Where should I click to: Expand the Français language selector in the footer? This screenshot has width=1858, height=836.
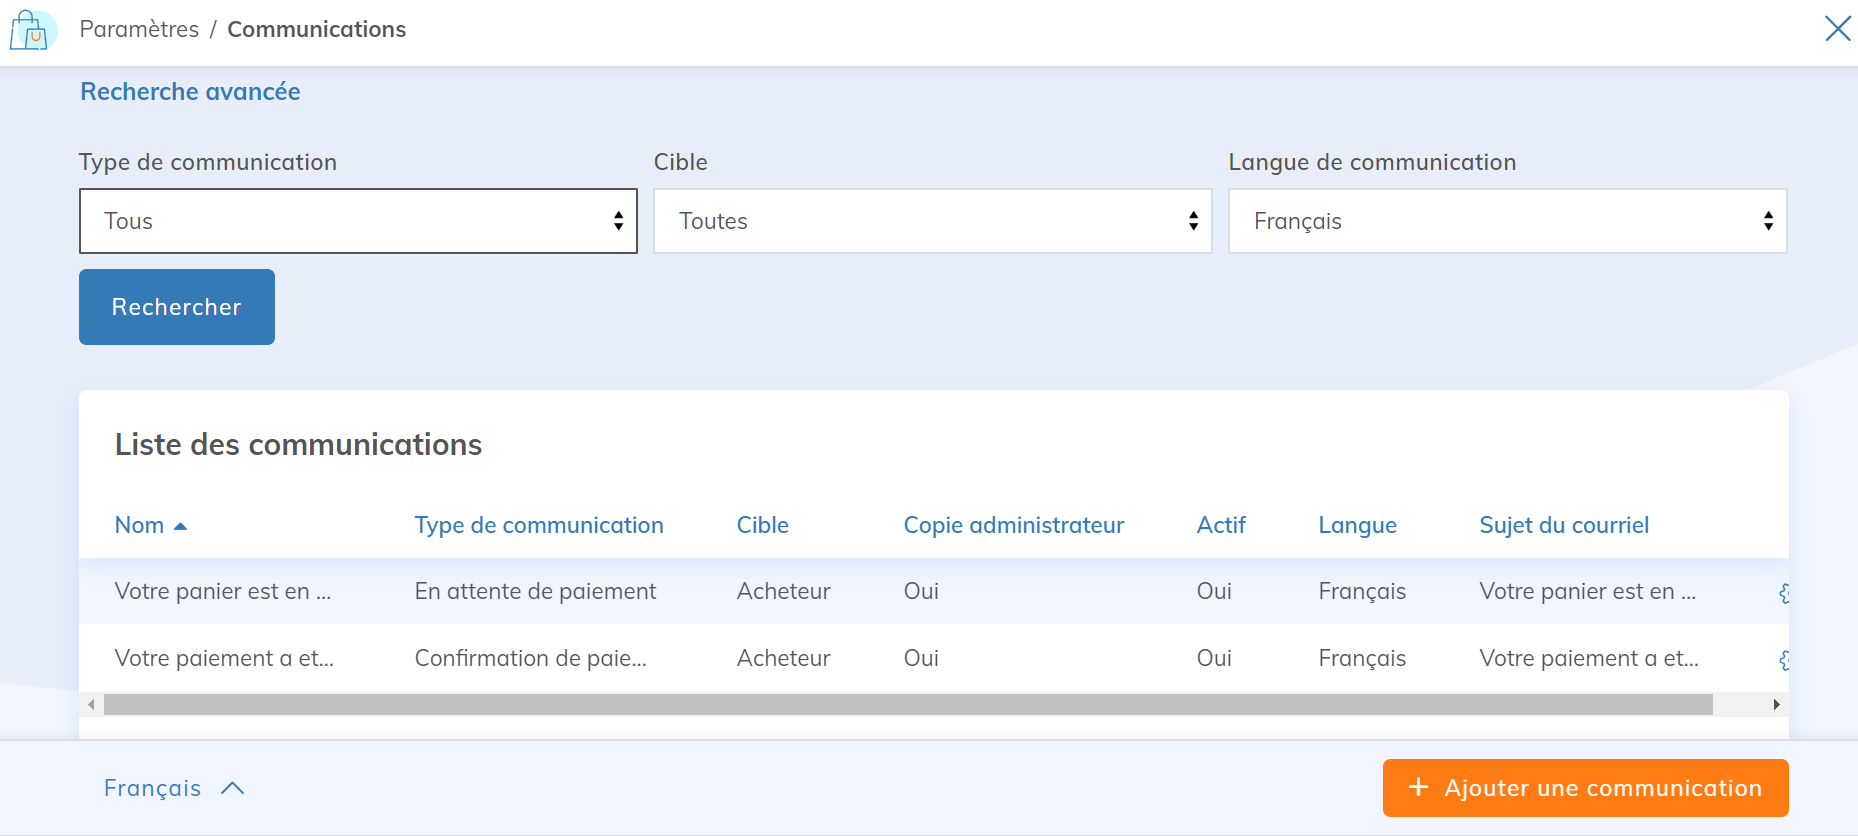[x=174, y=788]
